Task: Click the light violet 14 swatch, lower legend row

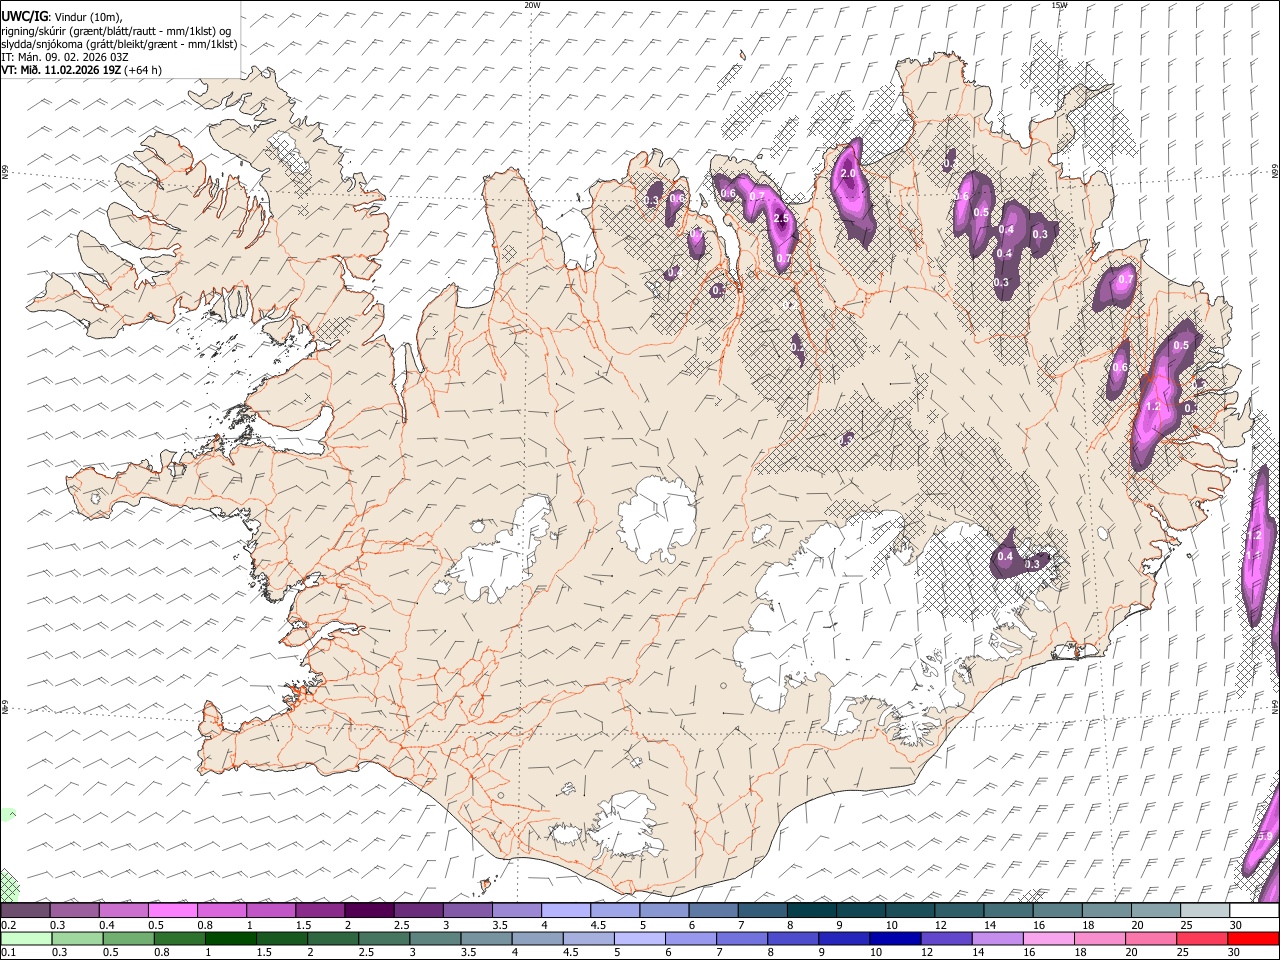Action: coord(996,938)
